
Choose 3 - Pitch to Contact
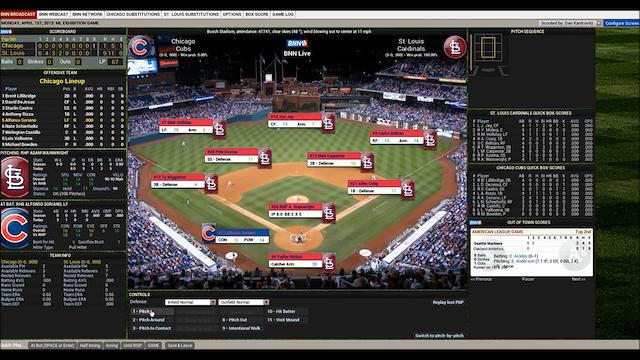152,328
